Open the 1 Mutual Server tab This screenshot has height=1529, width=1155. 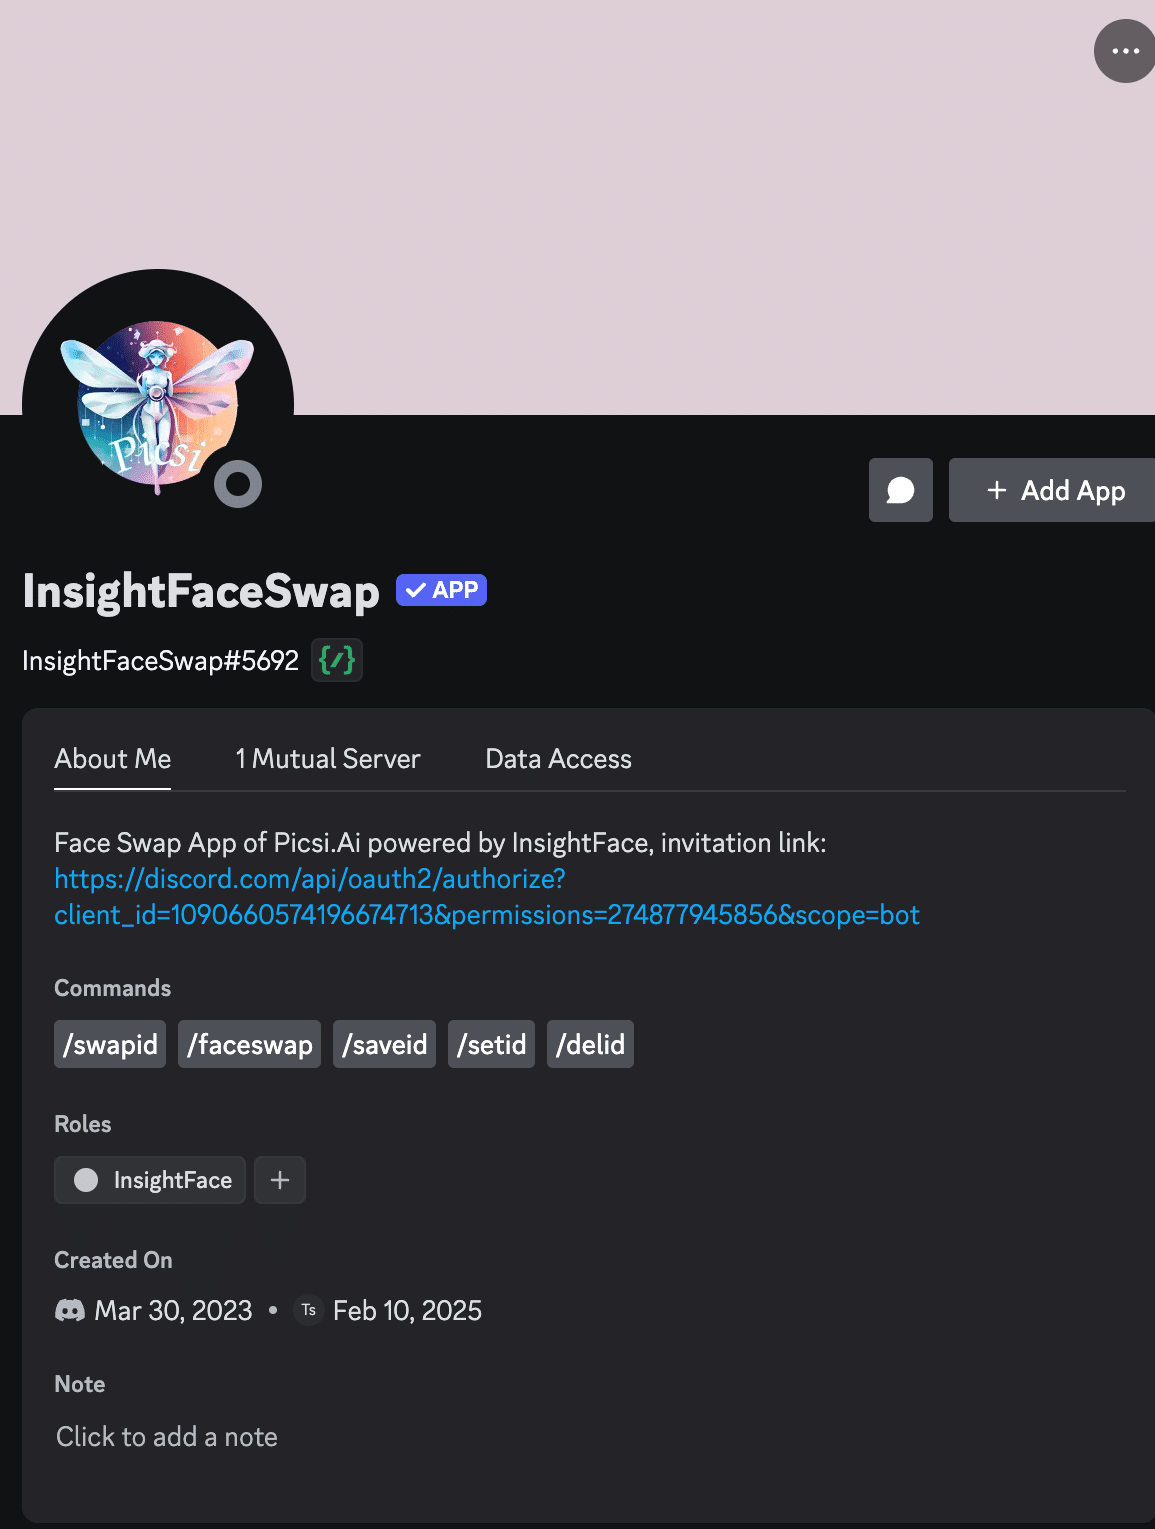pos(327,759)
